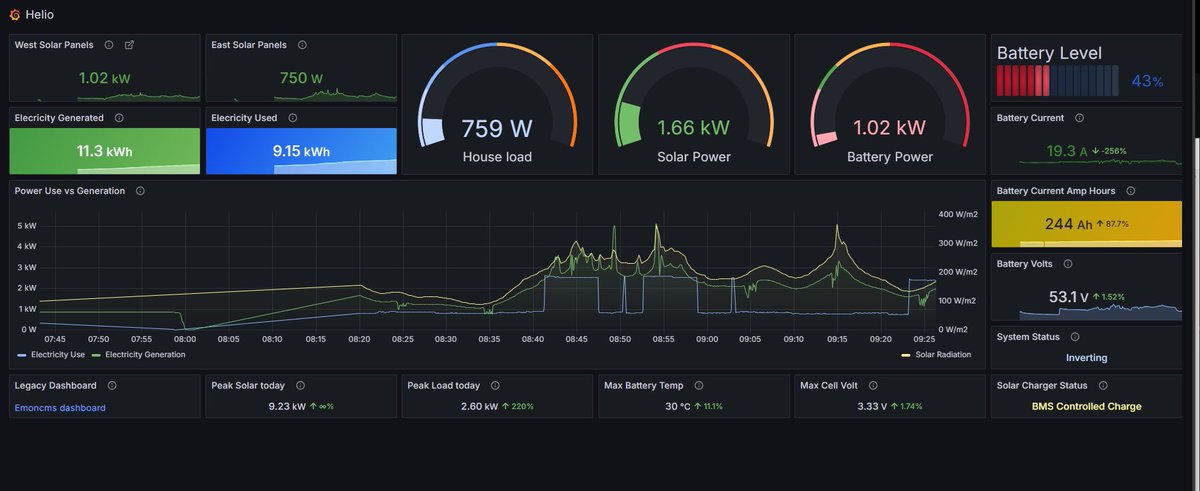Click the BMS Controlled Charge status text
1200x491 pixels.
[1086, 407]
